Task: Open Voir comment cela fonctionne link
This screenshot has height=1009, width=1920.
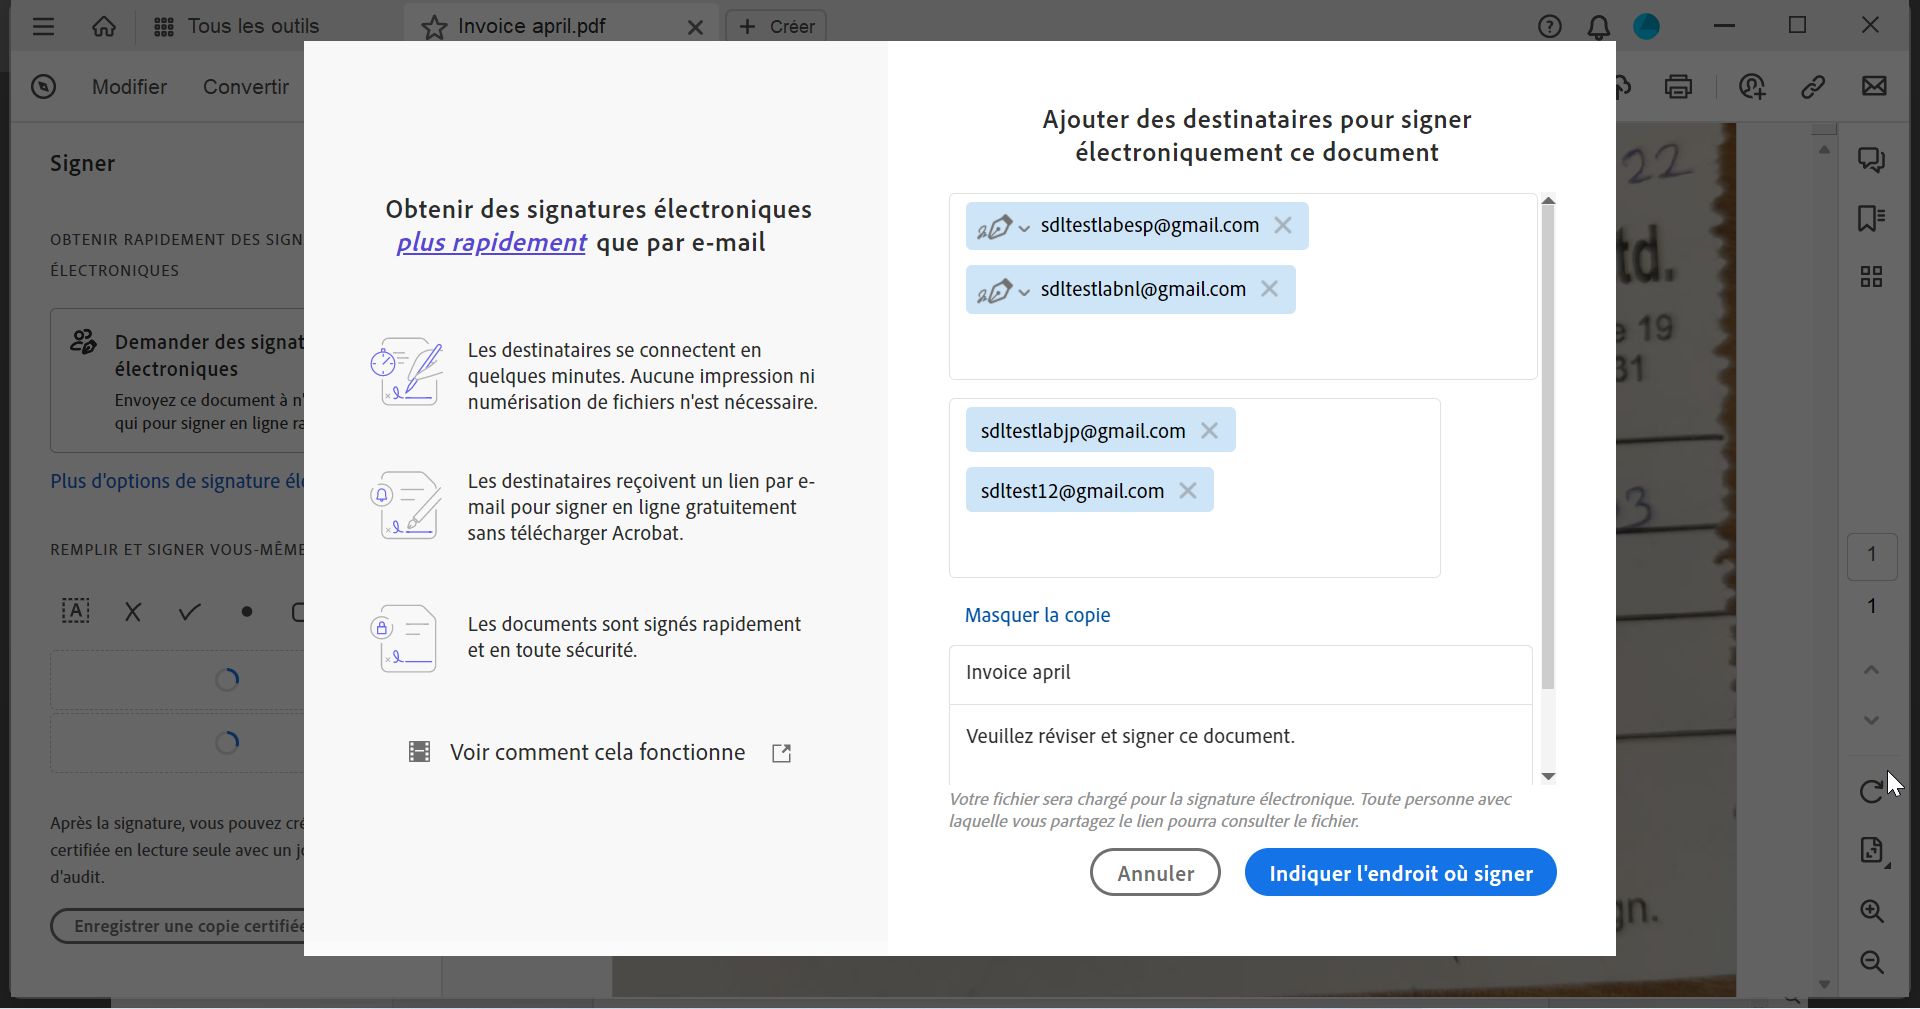Action: point(597,752)
